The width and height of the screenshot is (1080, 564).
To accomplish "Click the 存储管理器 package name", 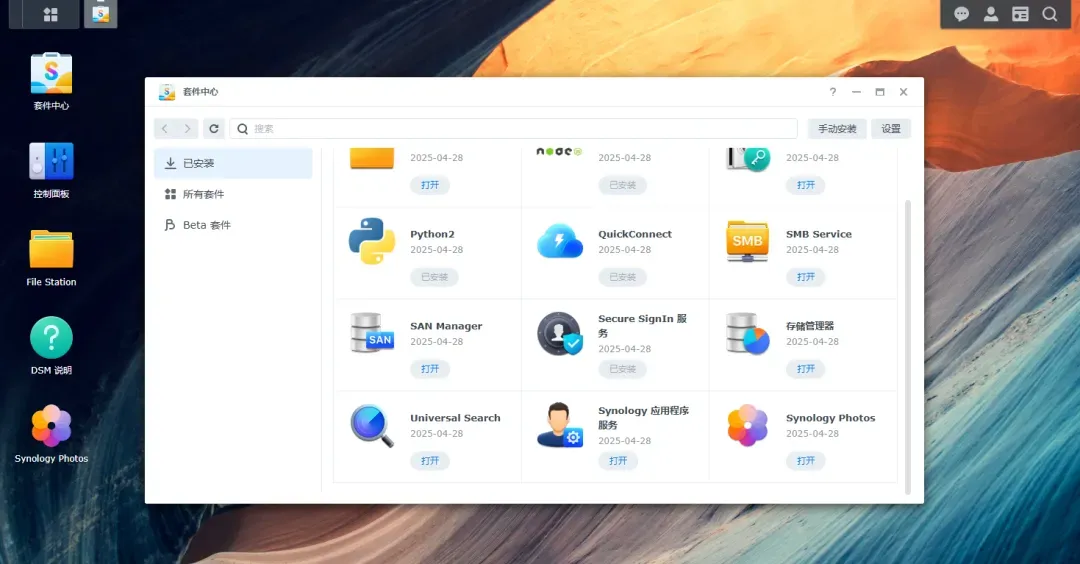I will (810, 326).
